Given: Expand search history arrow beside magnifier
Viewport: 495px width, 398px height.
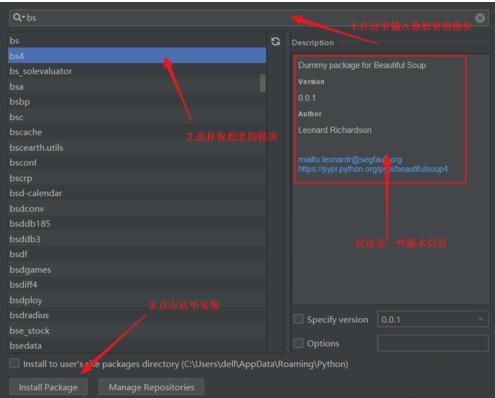Looking at the screenshot, I should point(23,18).
